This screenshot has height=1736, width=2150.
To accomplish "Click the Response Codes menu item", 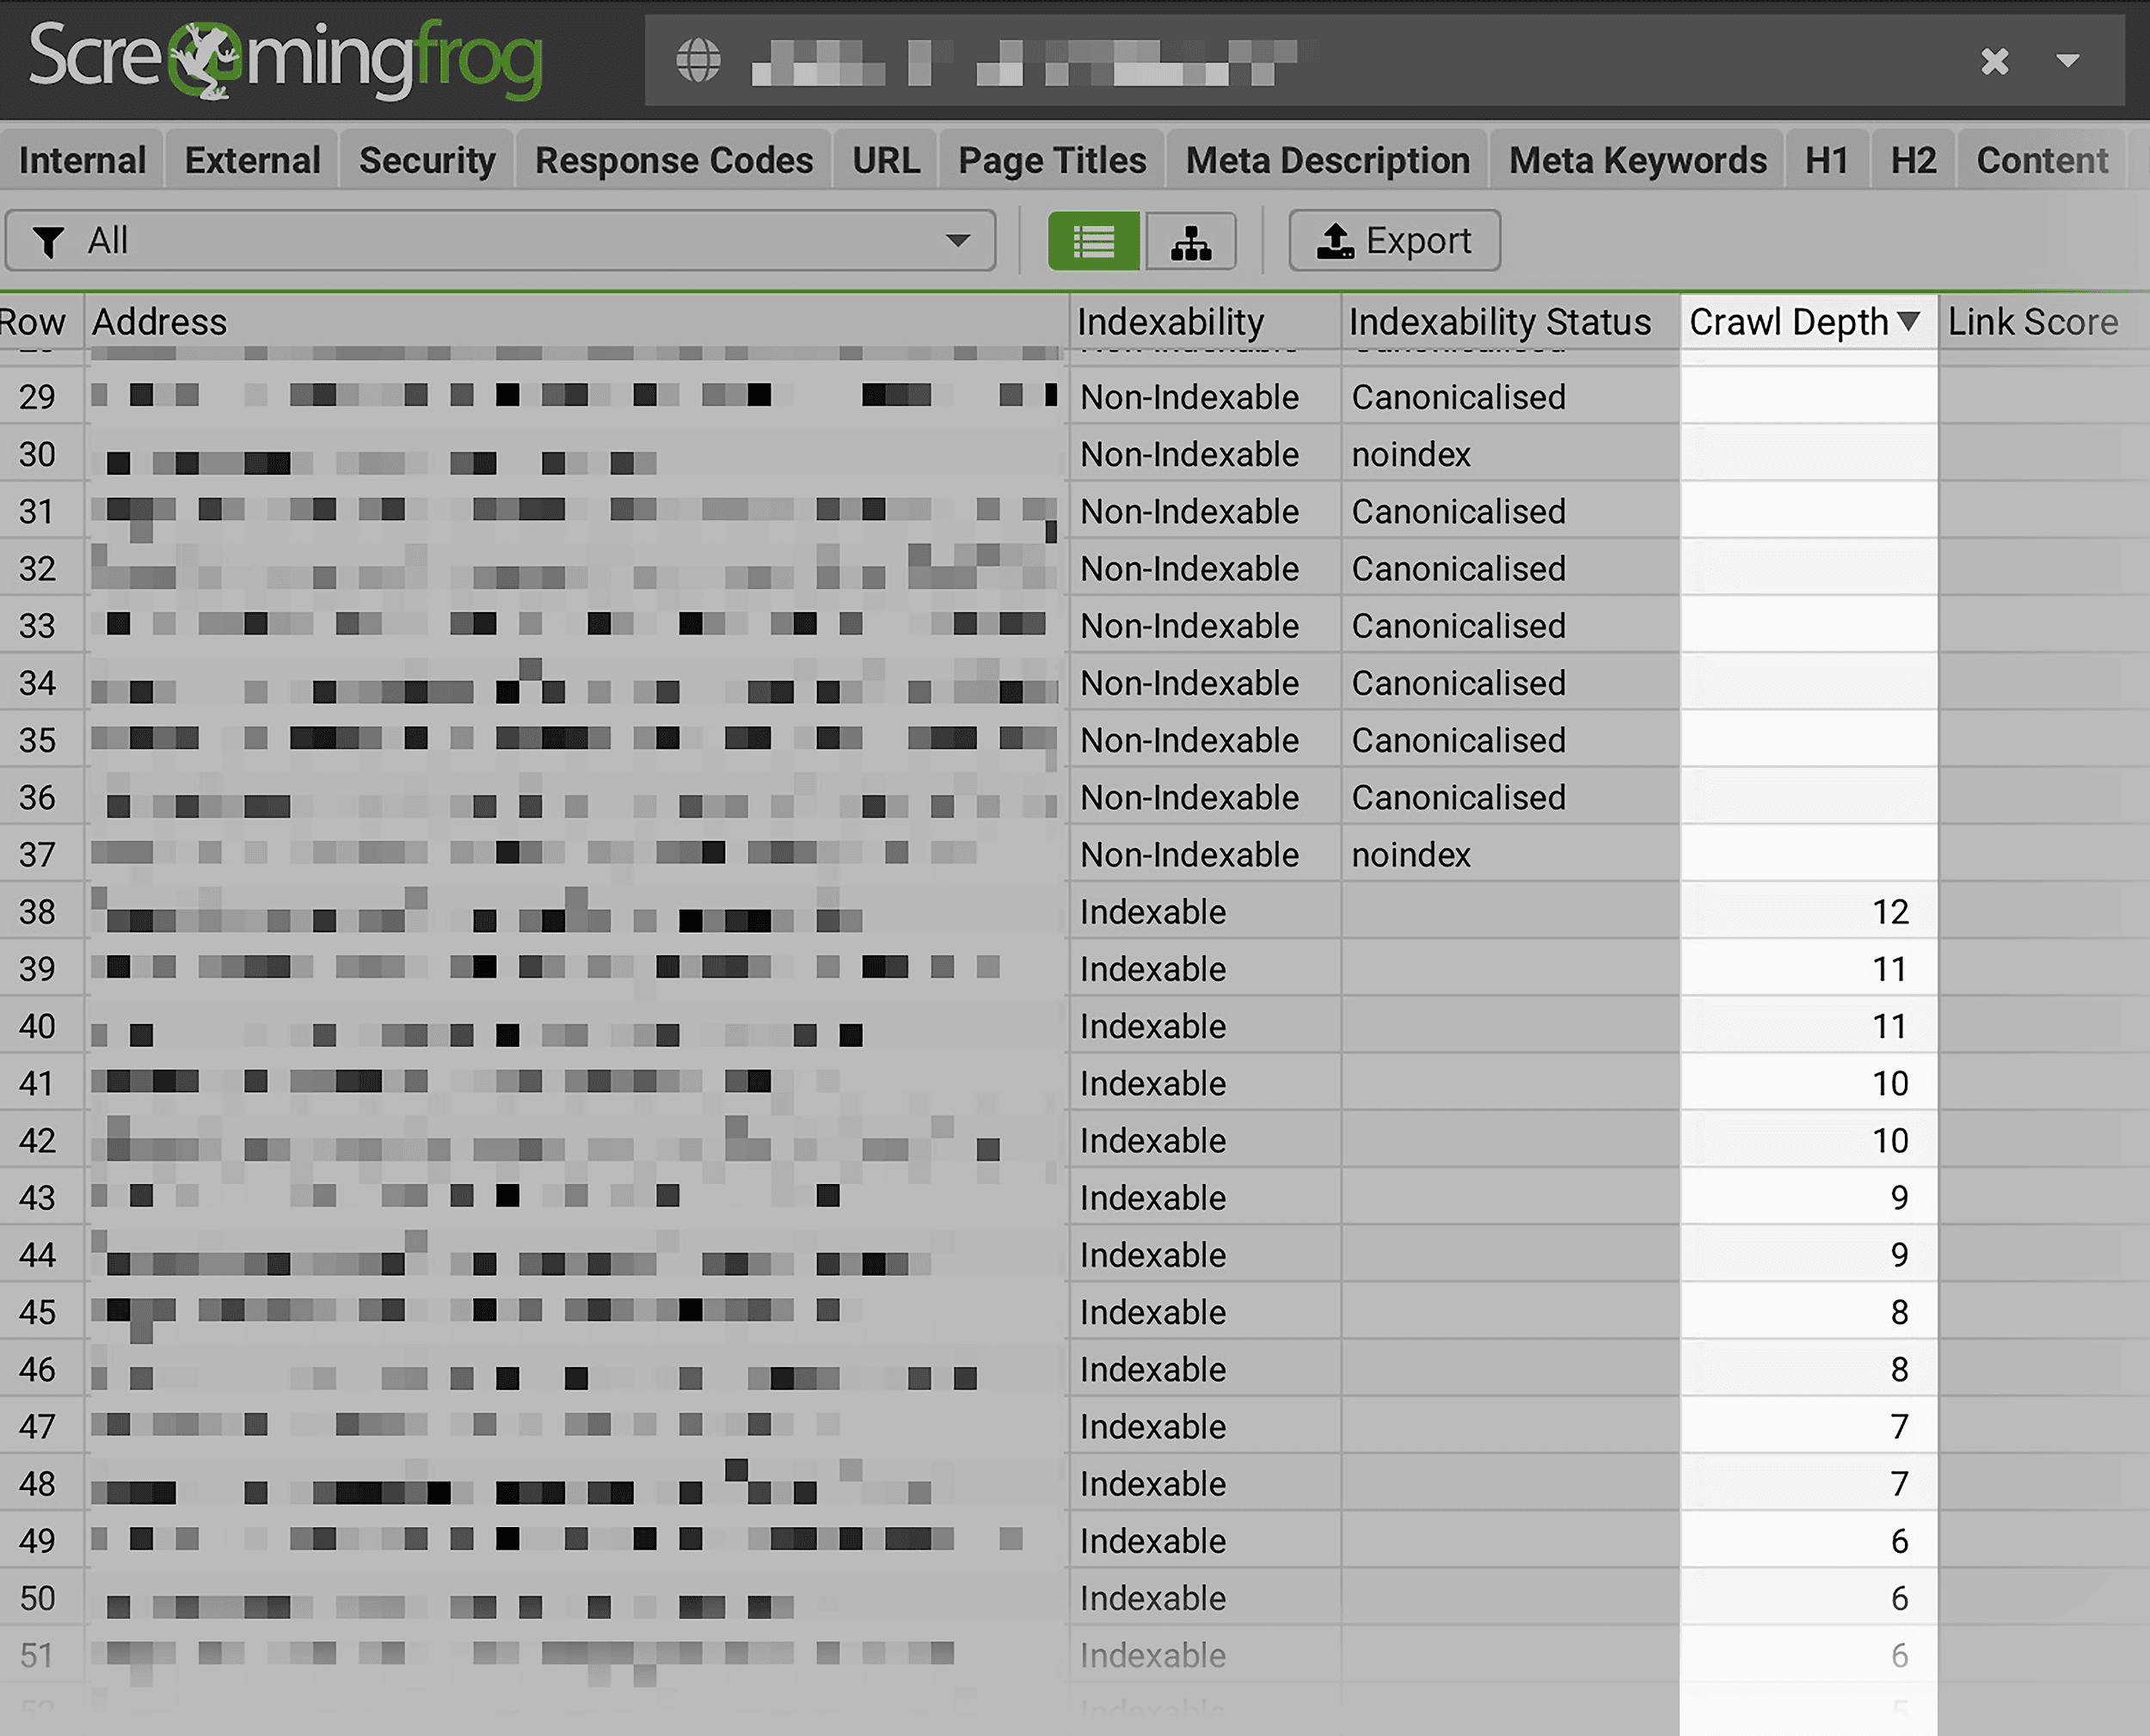I will pyautogui.click(x=677, y=159).
